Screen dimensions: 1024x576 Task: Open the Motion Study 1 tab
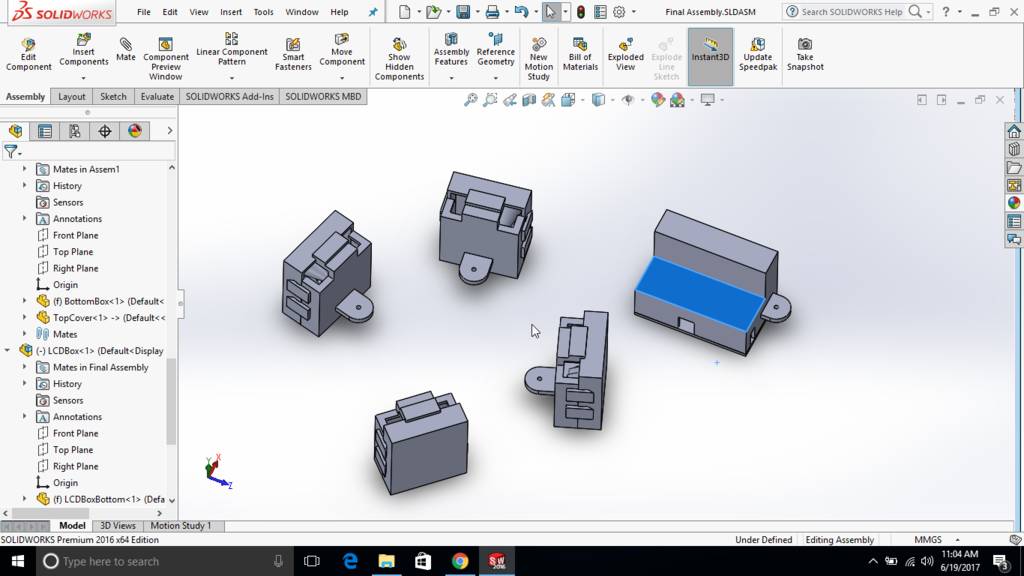[181, 526]
